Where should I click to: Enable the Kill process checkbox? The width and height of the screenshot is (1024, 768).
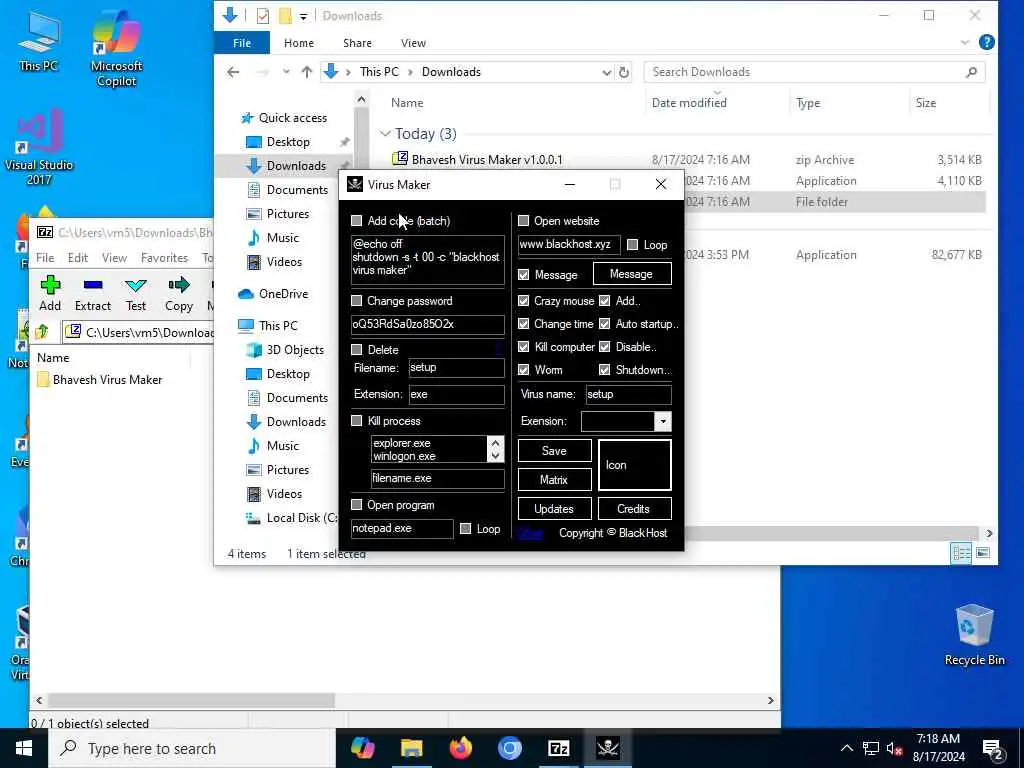[357, 421]
